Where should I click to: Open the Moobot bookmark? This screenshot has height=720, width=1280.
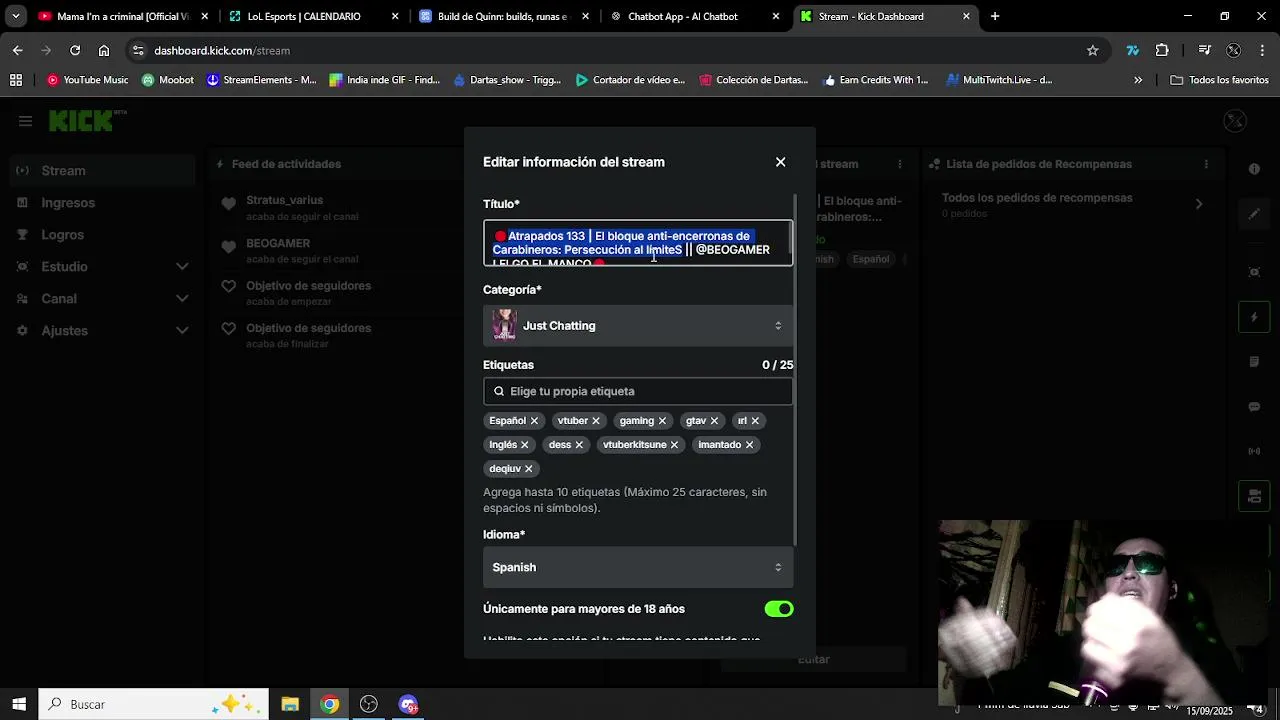click(168, 80)
